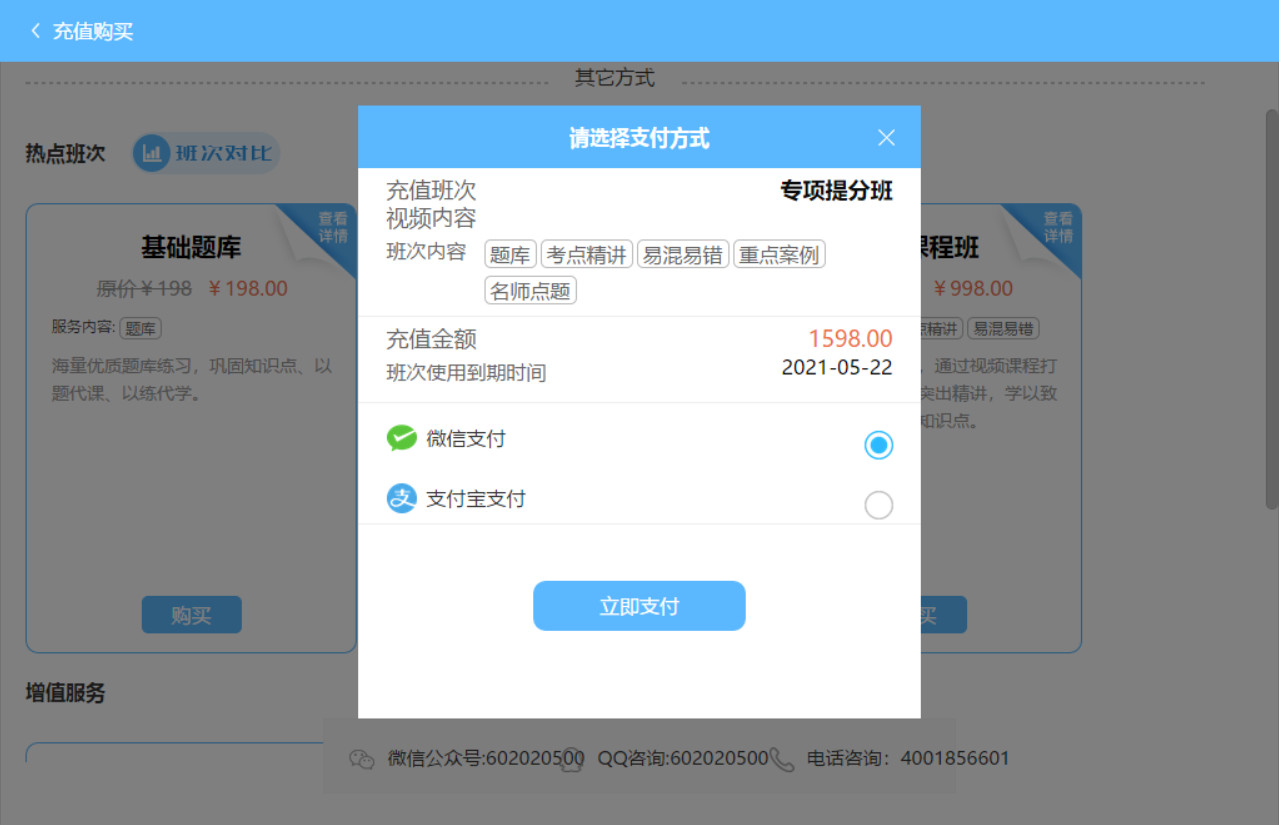Image resolution: width=1279 pixels, height=825 pixels.
Task: Click the 考点精讲 tag
Action: [x=587, y=255]
